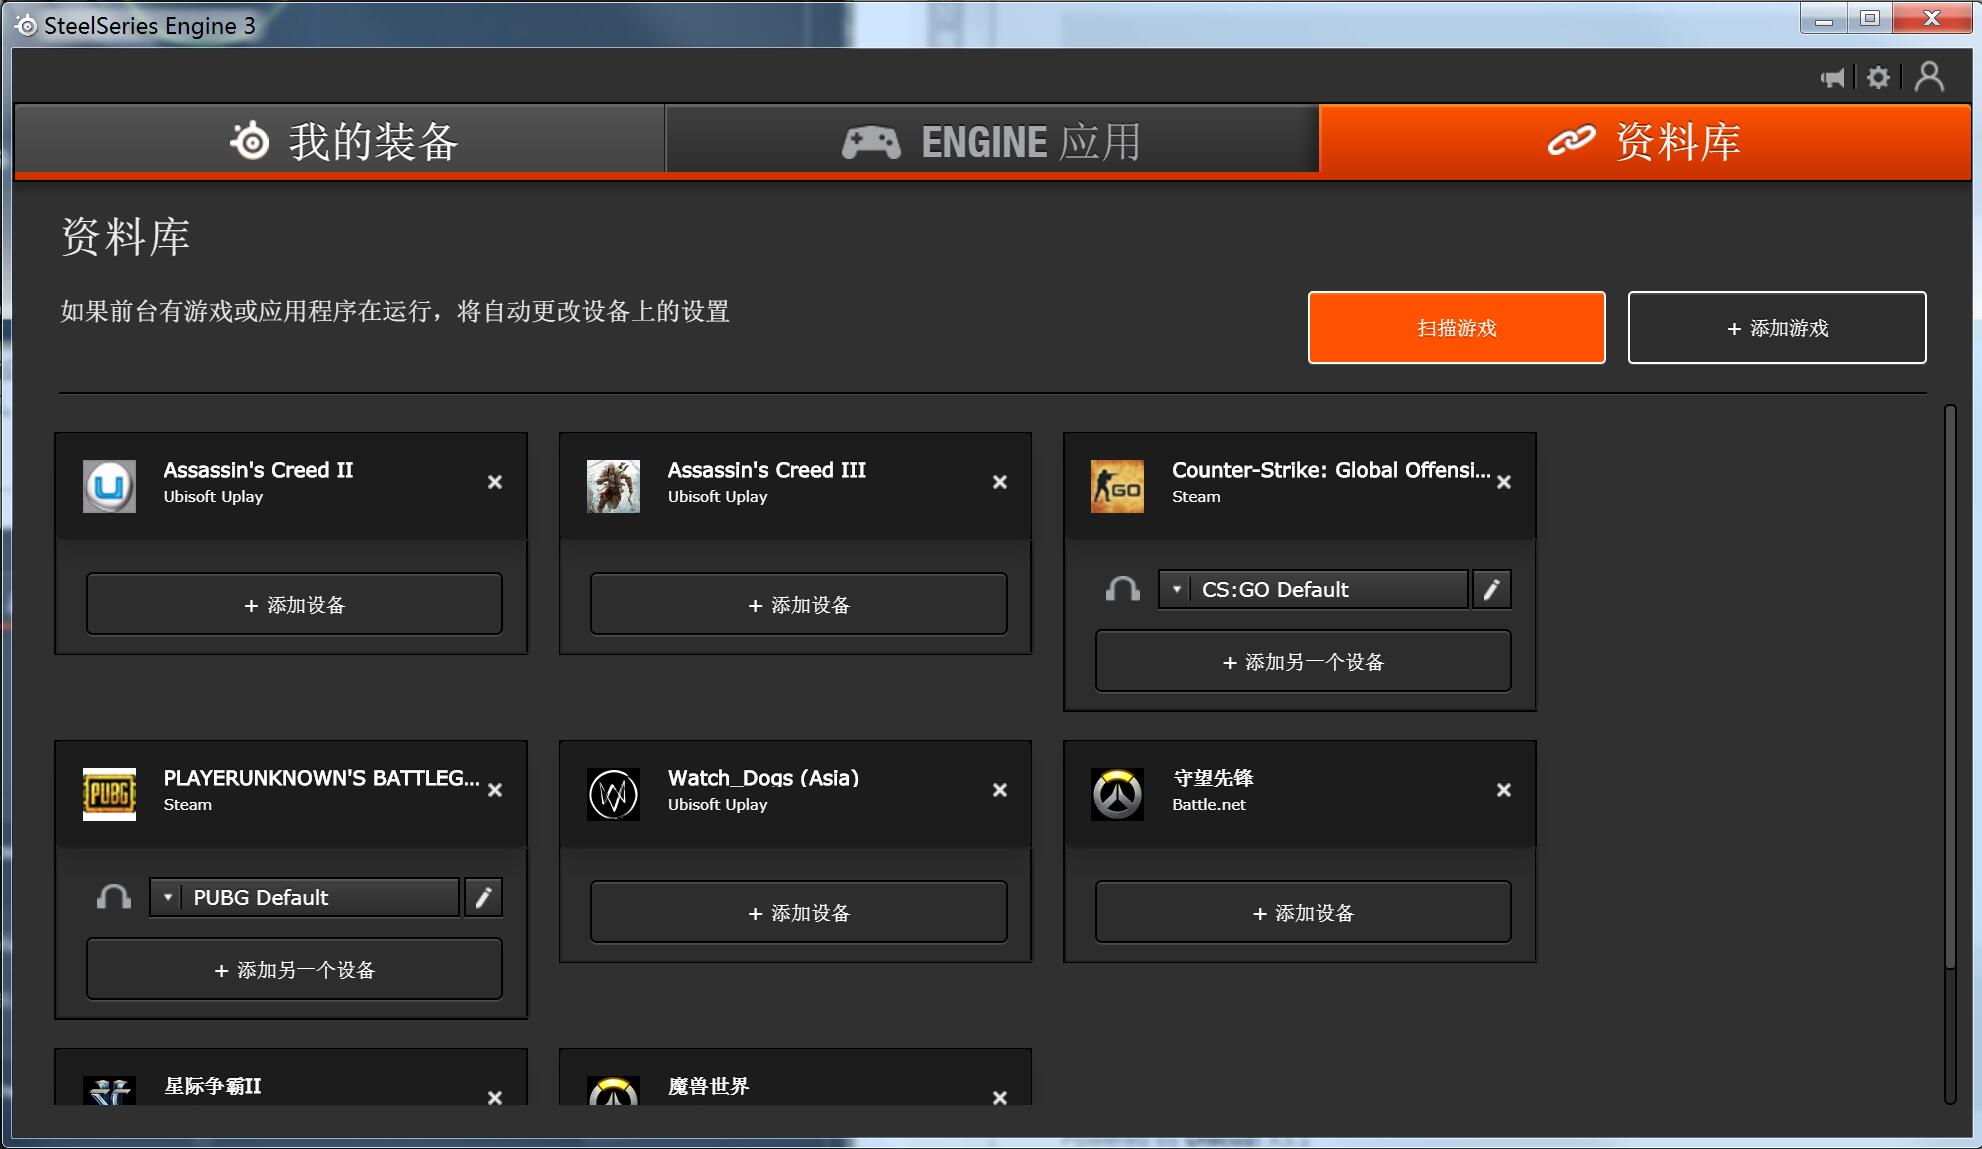The width and height of the screenshot is (1982, 1149).
Task: Click the Counter-Strike: Global Offensive title
Action: (x=1331, y=470)
